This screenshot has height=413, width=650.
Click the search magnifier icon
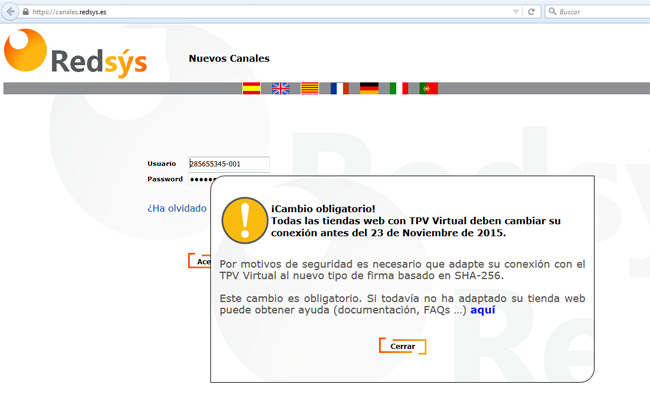pyautogui.click(x=552, y=11)
